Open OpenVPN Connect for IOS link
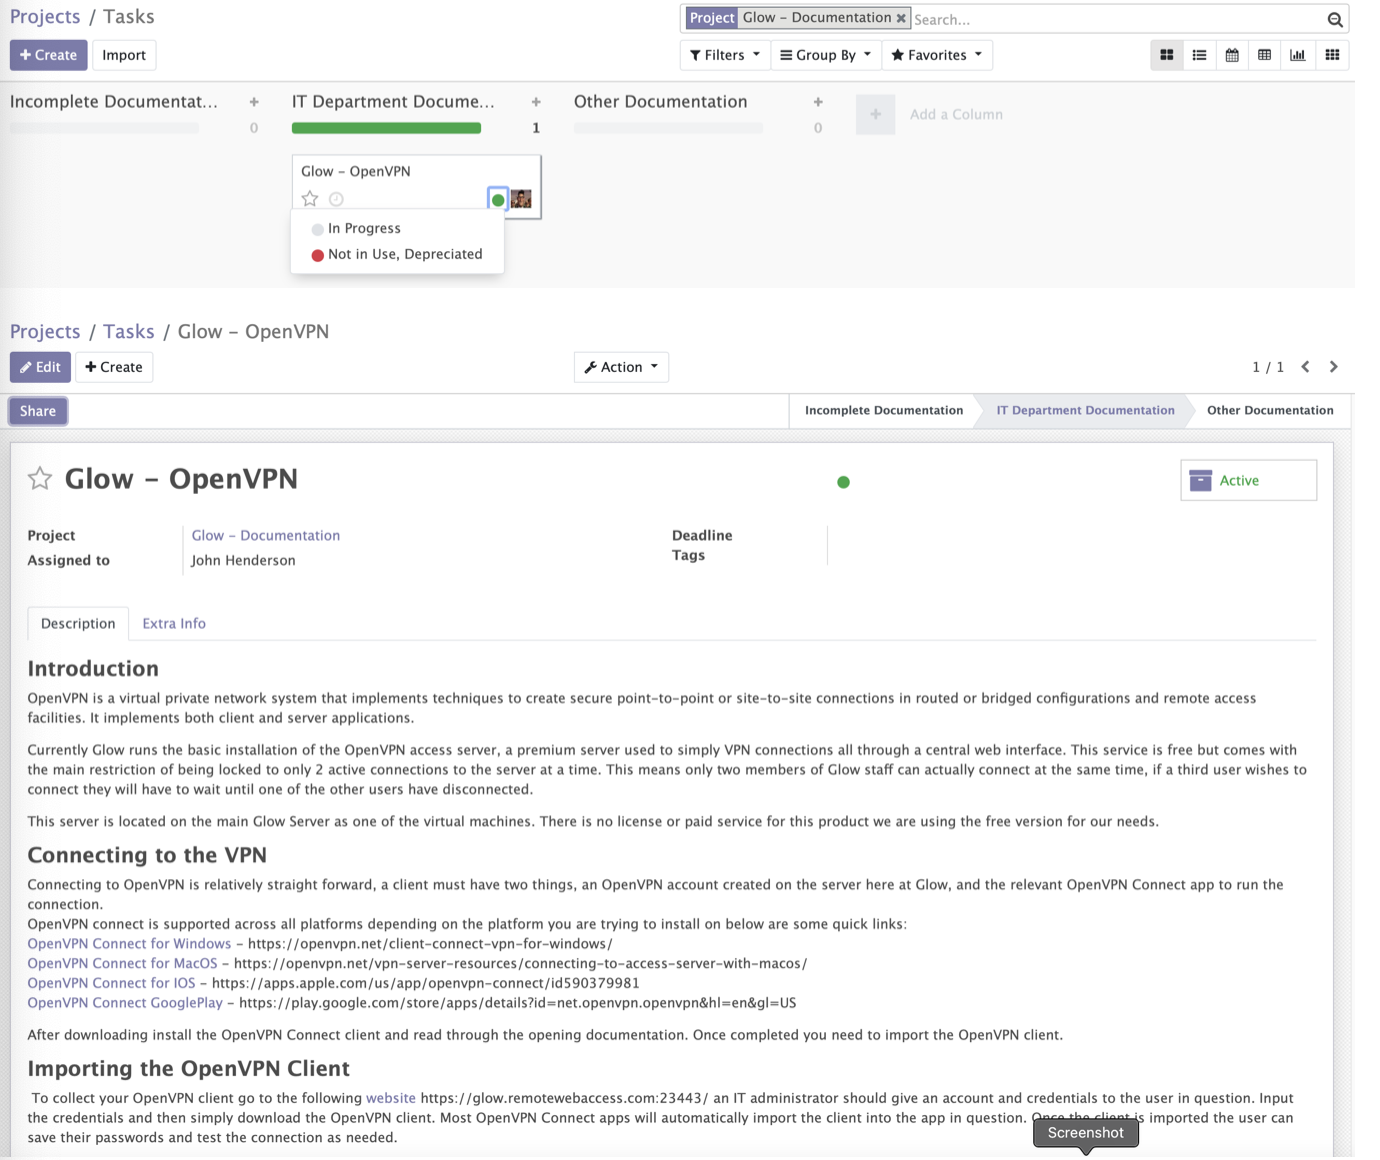The height and width of the screenshot is (1160, 1380). (x=111, y=983)
